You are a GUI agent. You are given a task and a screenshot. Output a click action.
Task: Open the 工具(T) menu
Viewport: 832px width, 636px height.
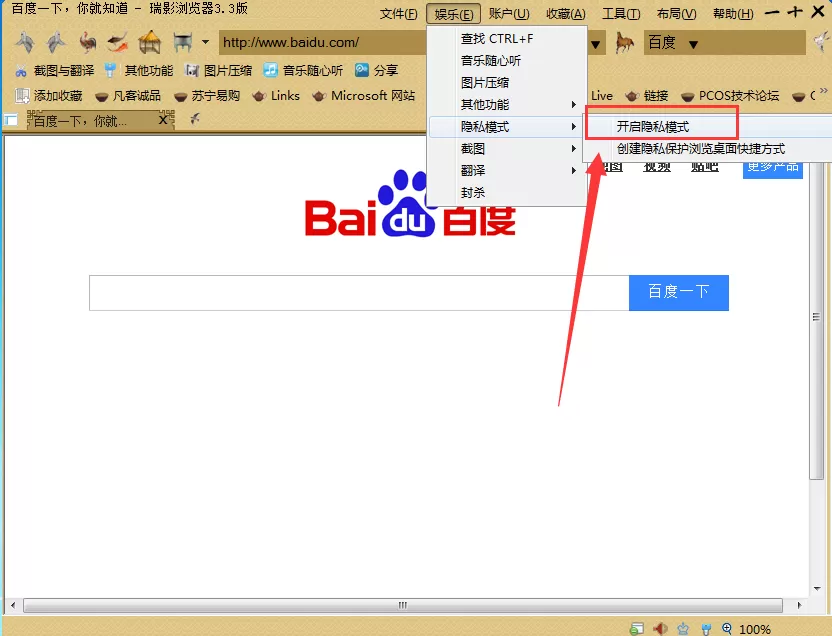pyautogui.click(x=621, y=14)
